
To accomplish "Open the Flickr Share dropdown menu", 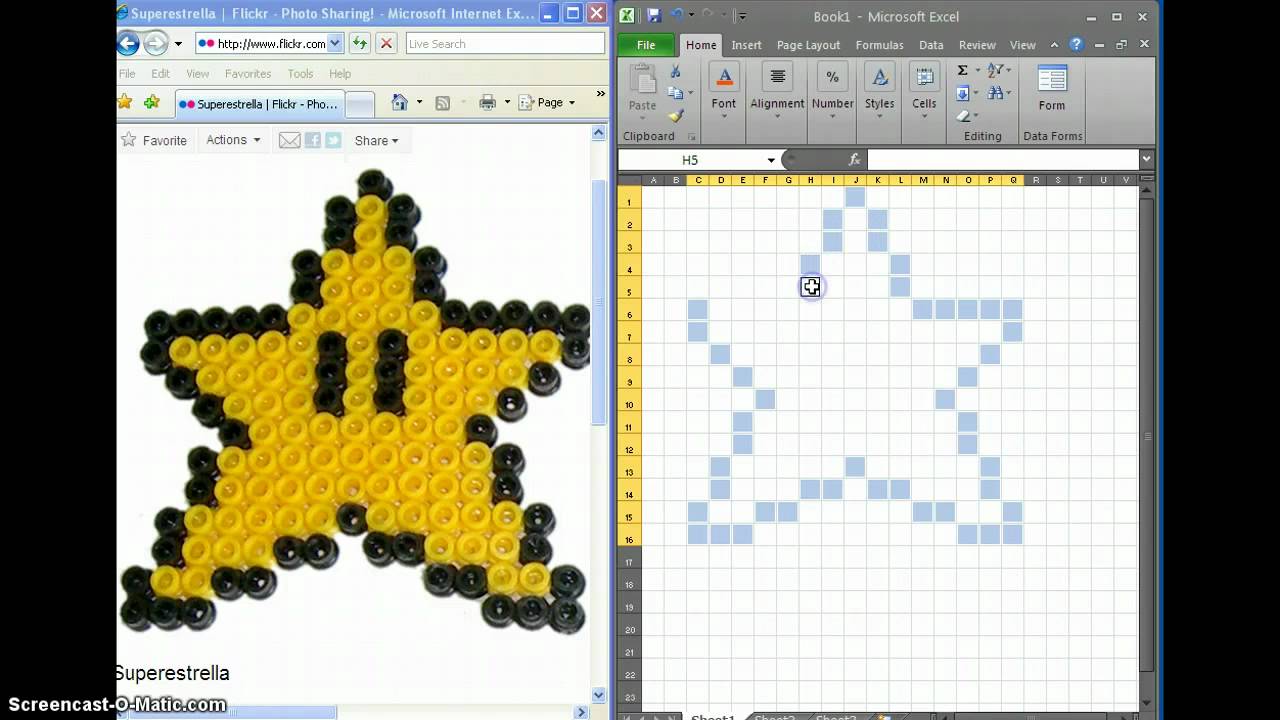I will coord(376,141).
